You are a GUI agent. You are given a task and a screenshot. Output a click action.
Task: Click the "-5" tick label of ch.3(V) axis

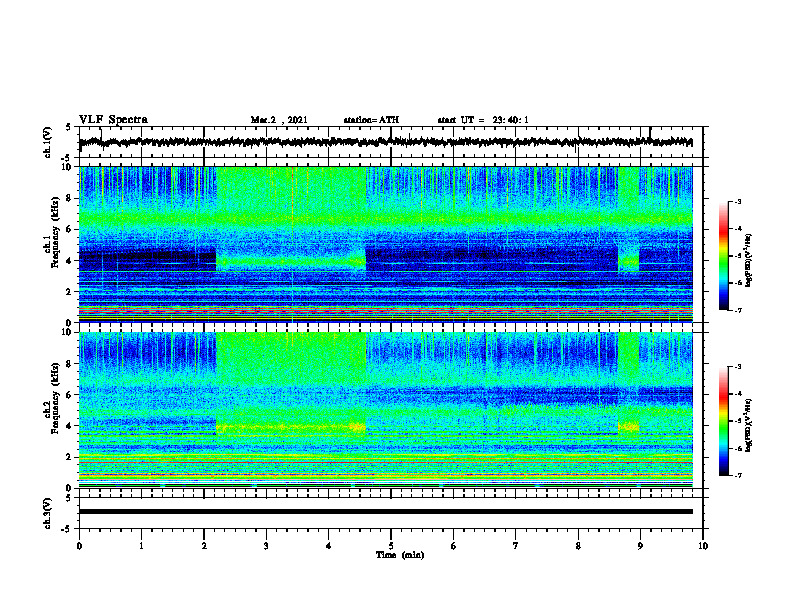point(67,529)
